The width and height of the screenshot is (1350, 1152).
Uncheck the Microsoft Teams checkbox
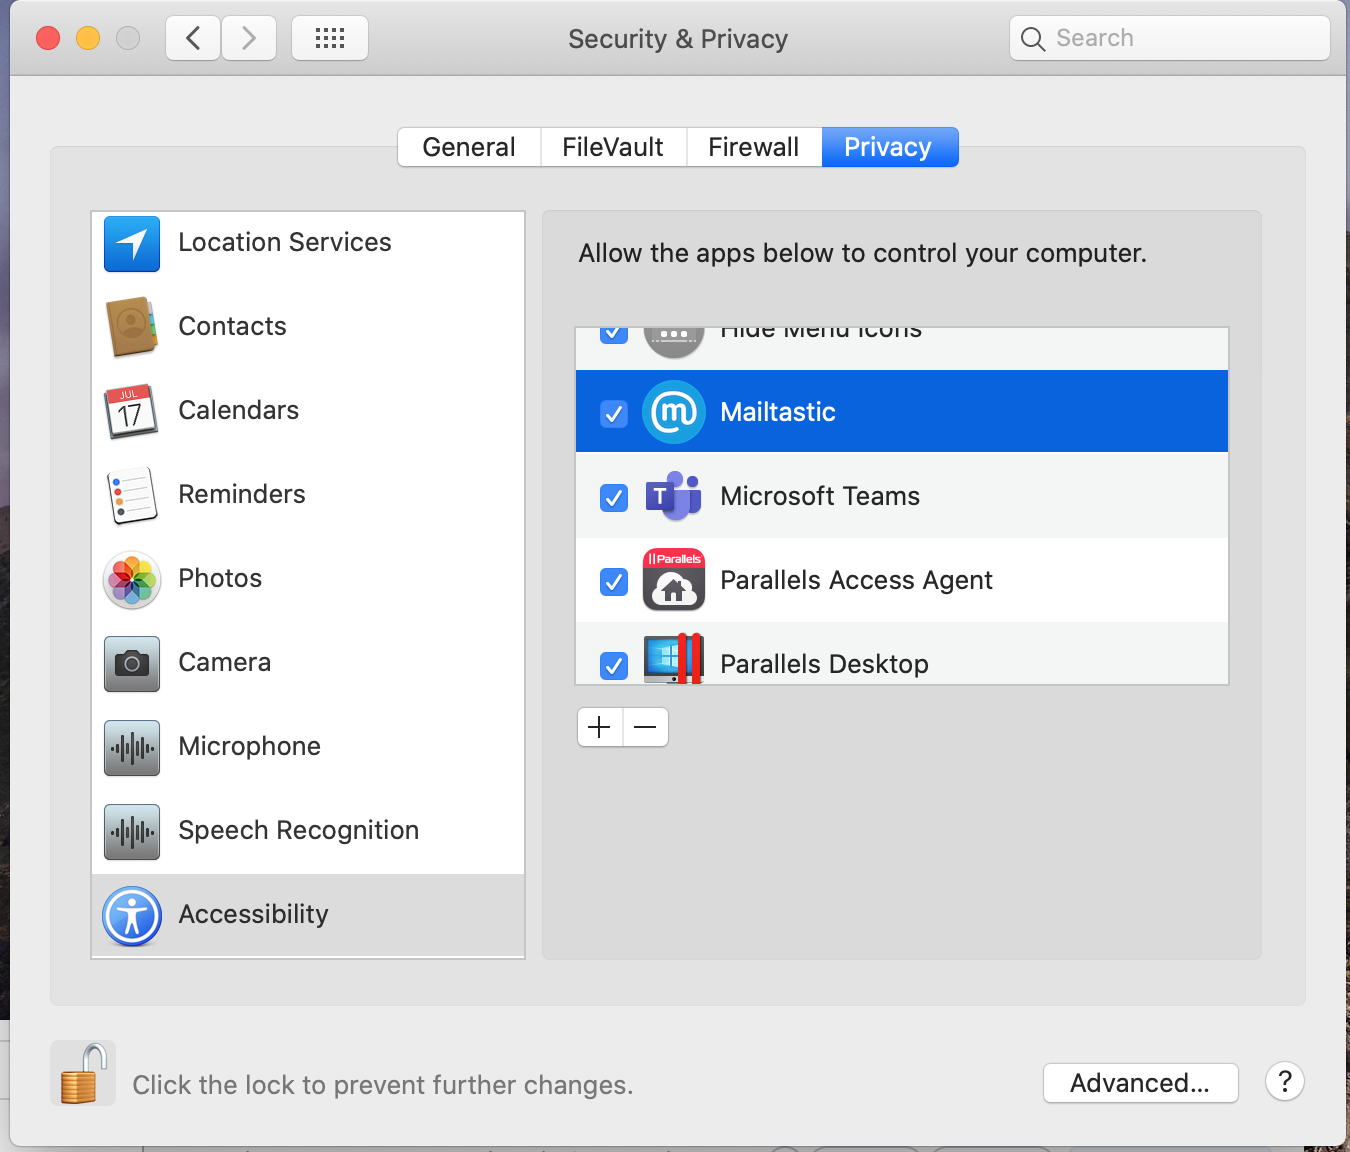(x=614, y=497)
